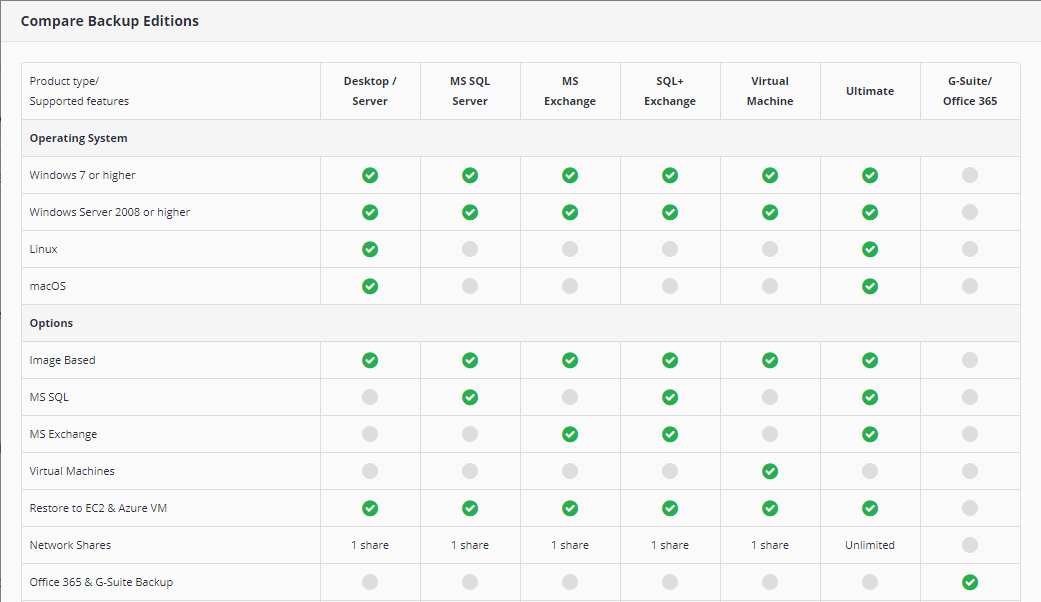This screenshot has height=602, width=1041.
Task: Click green check for macOS under Desktop / Server
Action: tap(370, 286)
